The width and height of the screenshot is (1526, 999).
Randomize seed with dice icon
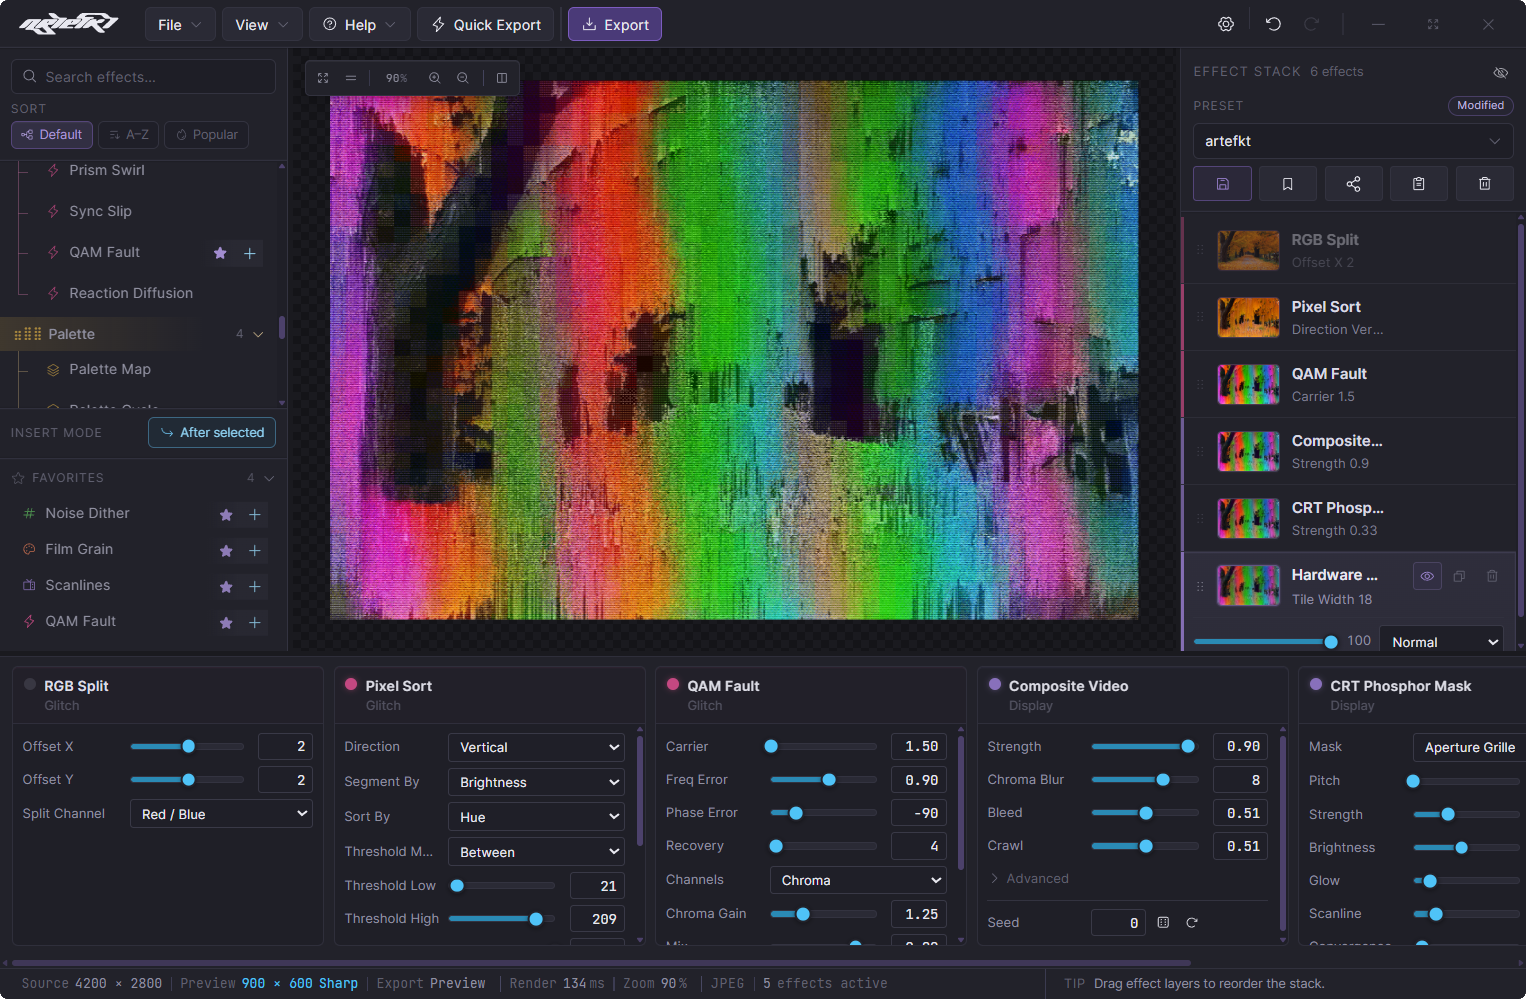pyautogui.click(x=1163, y=923)
